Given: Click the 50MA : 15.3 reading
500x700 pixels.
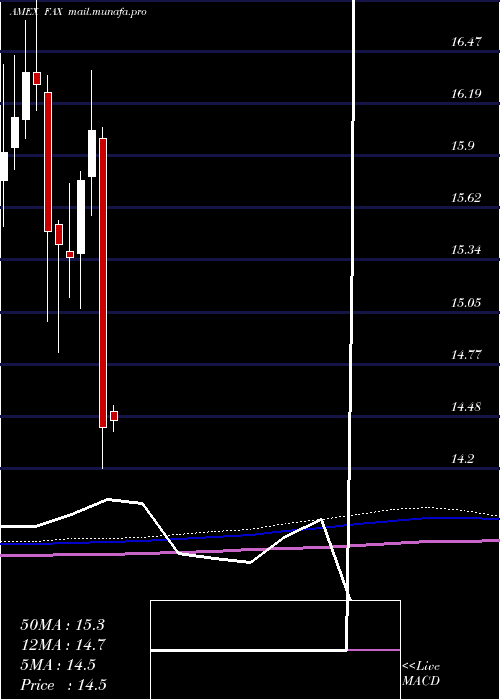Looking at the screenshot, I should pyautogui.click(x=62, y=625).
